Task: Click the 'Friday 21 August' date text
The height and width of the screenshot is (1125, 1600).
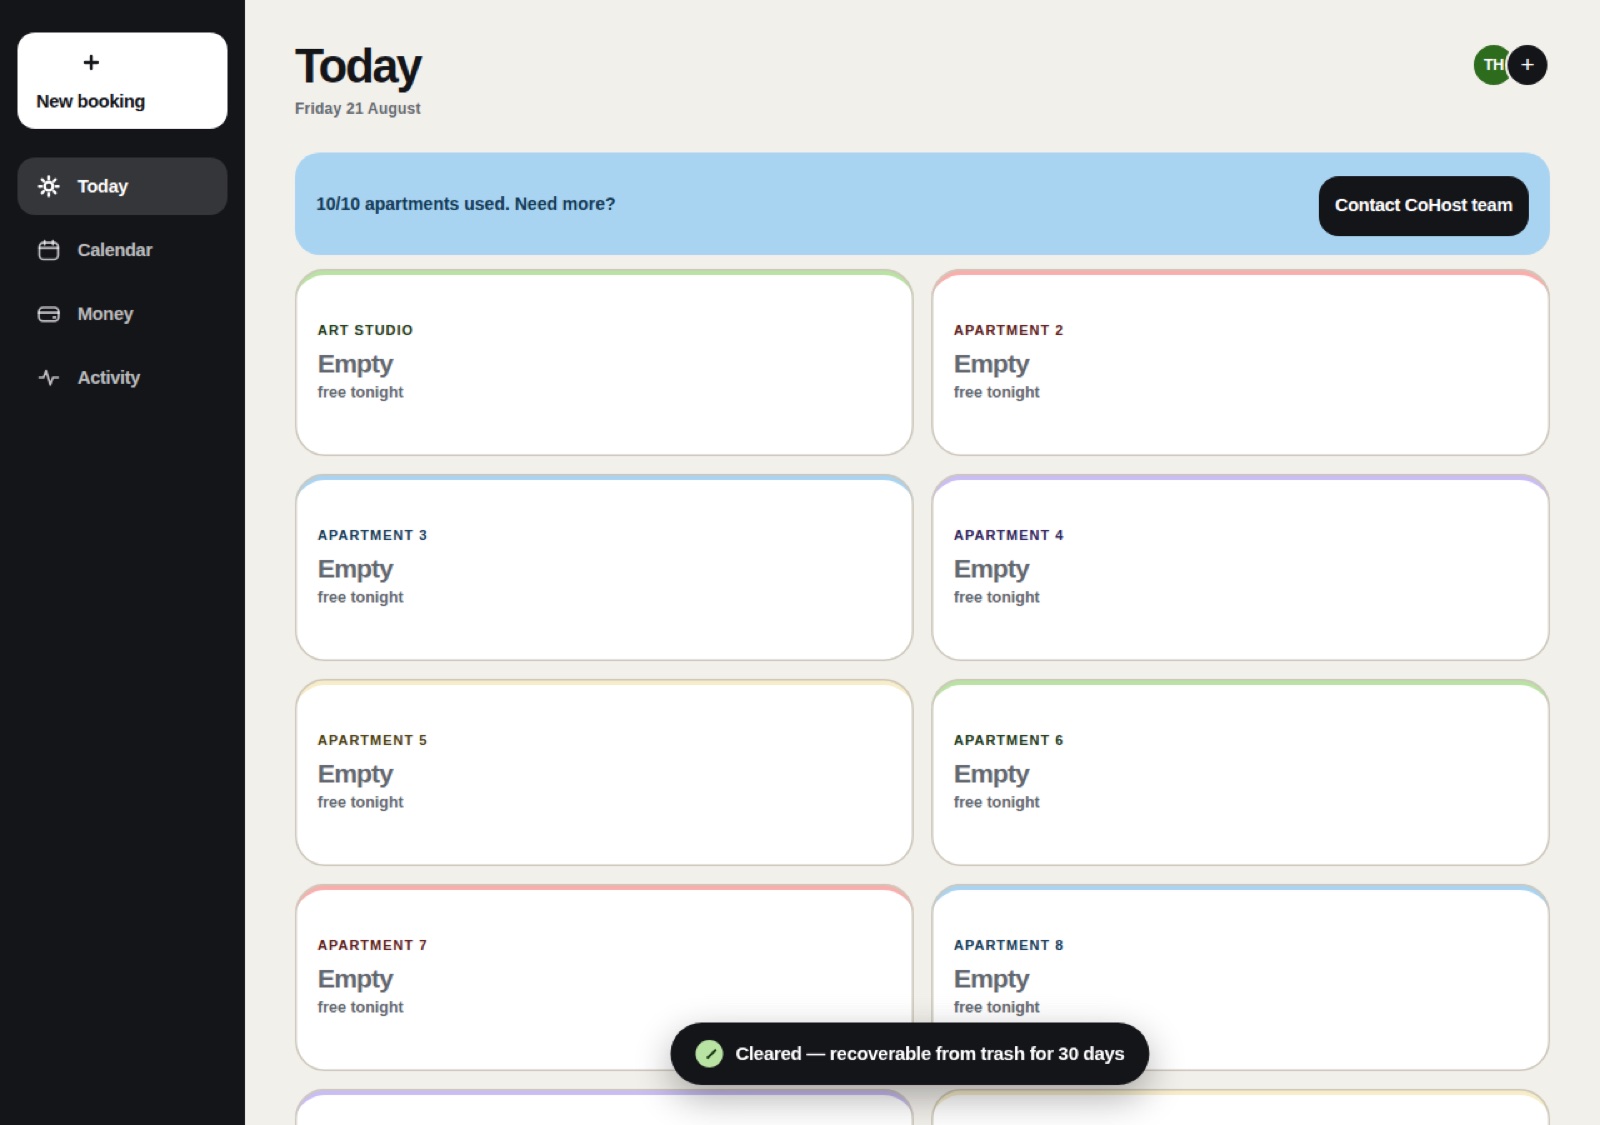Action: coord(357,109)
